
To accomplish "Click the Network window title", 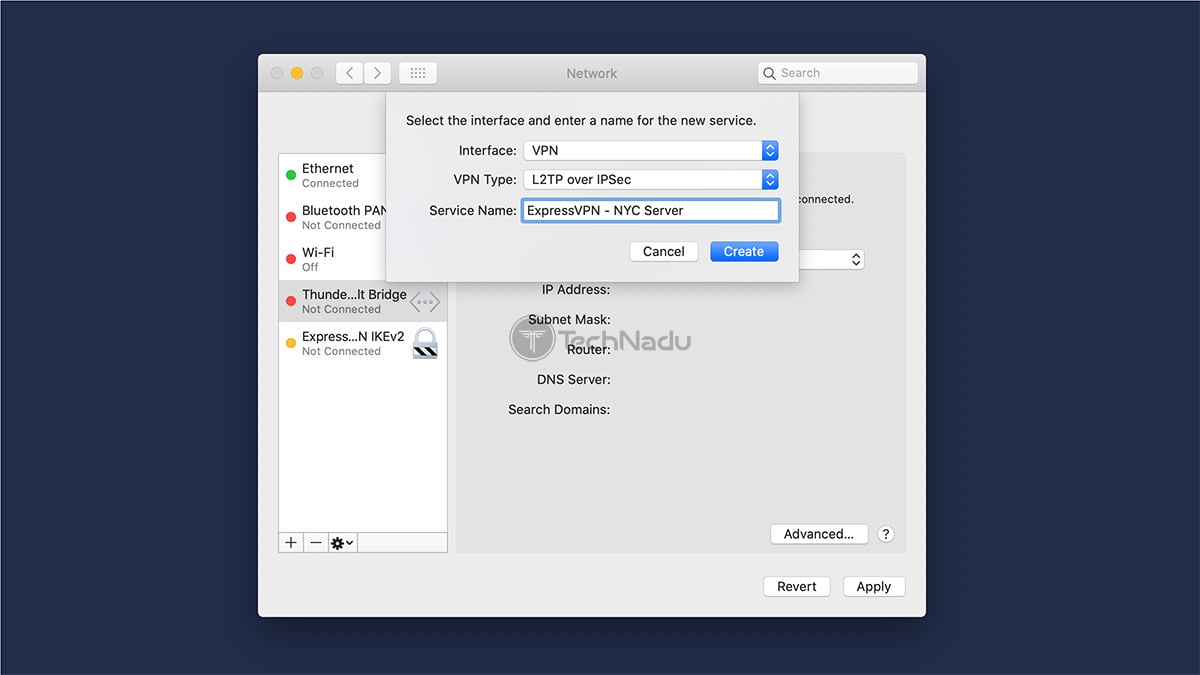I will pos(592,73).
